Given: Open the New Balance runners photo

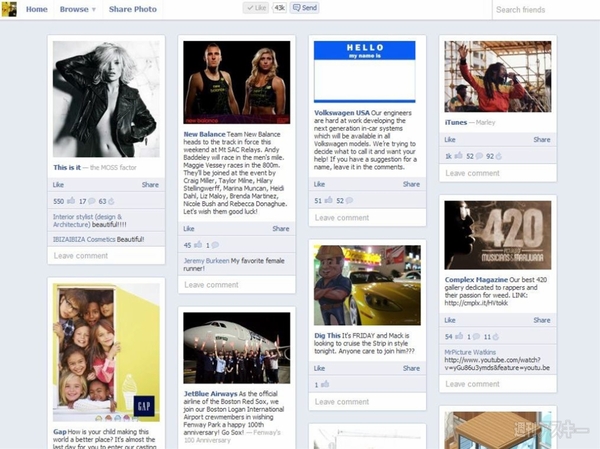Looking at the screenshot, I should click(x=237, y=82).
